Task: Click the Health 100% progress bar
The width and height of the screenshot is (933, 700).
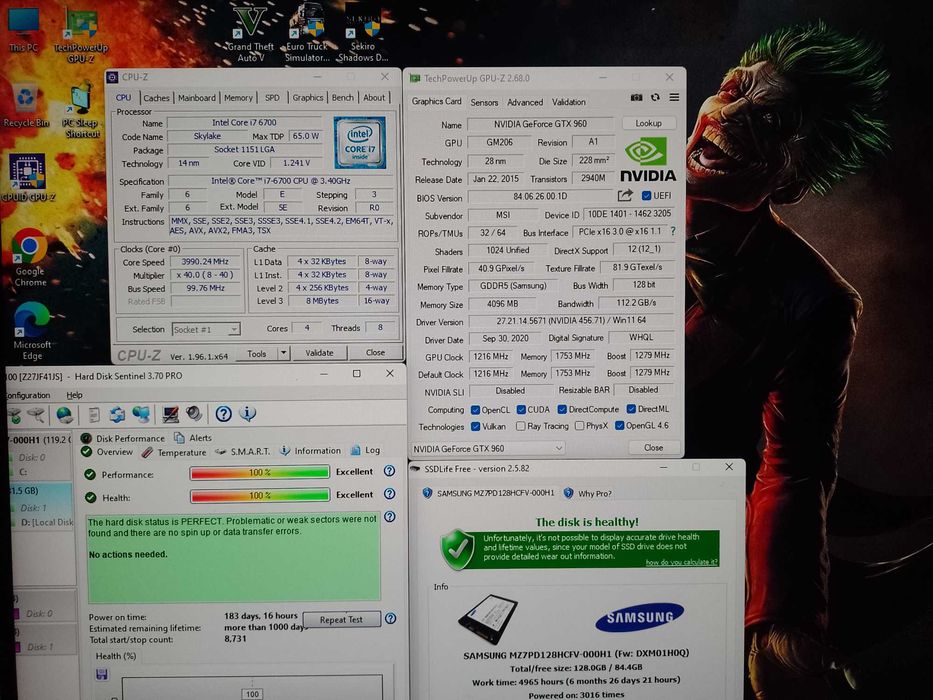Action: click(259, 495)
